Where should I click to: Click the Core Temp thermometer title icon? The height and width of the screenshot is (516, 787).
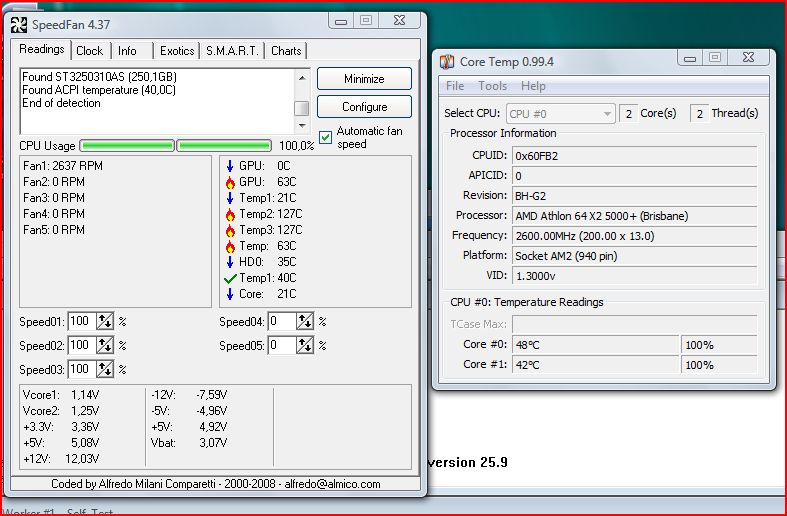[447, 62]
